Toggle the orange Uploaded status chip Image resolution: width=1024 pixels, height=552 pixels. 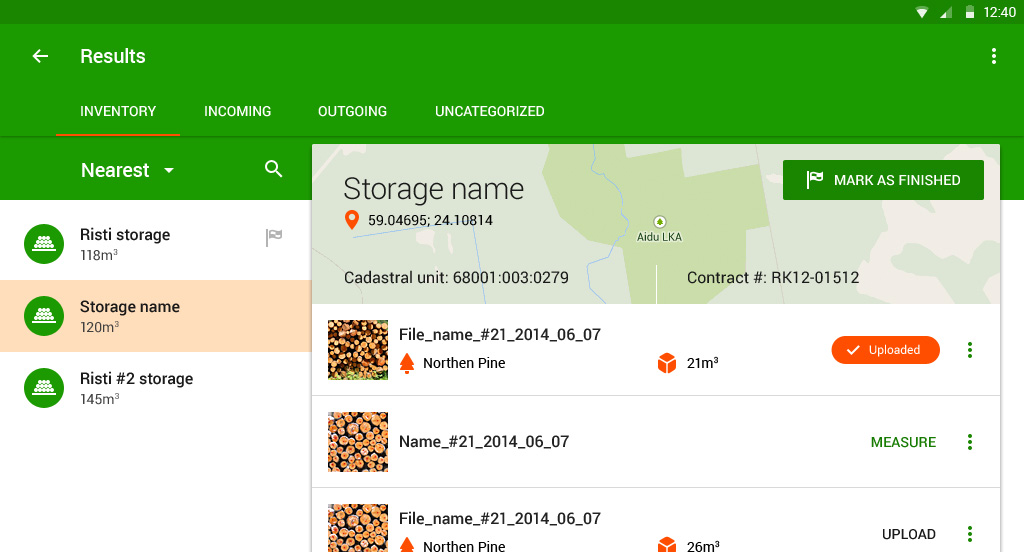(x=885, y=350)
